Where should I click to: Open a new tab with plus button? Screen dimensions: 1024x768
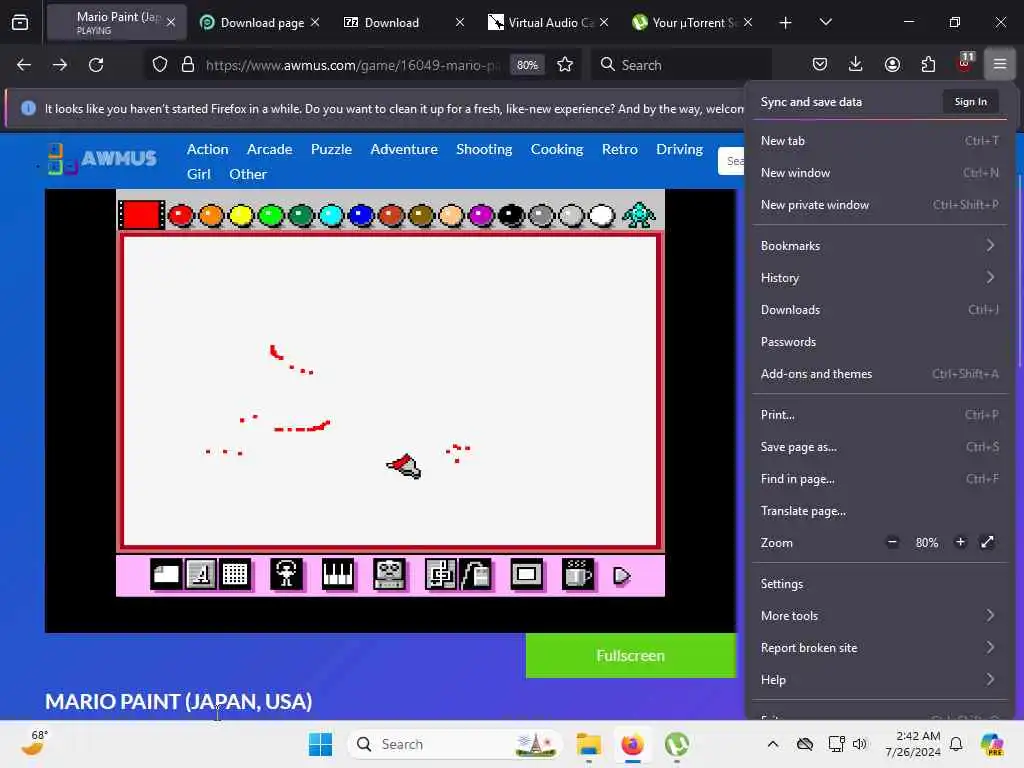(785, 22)
